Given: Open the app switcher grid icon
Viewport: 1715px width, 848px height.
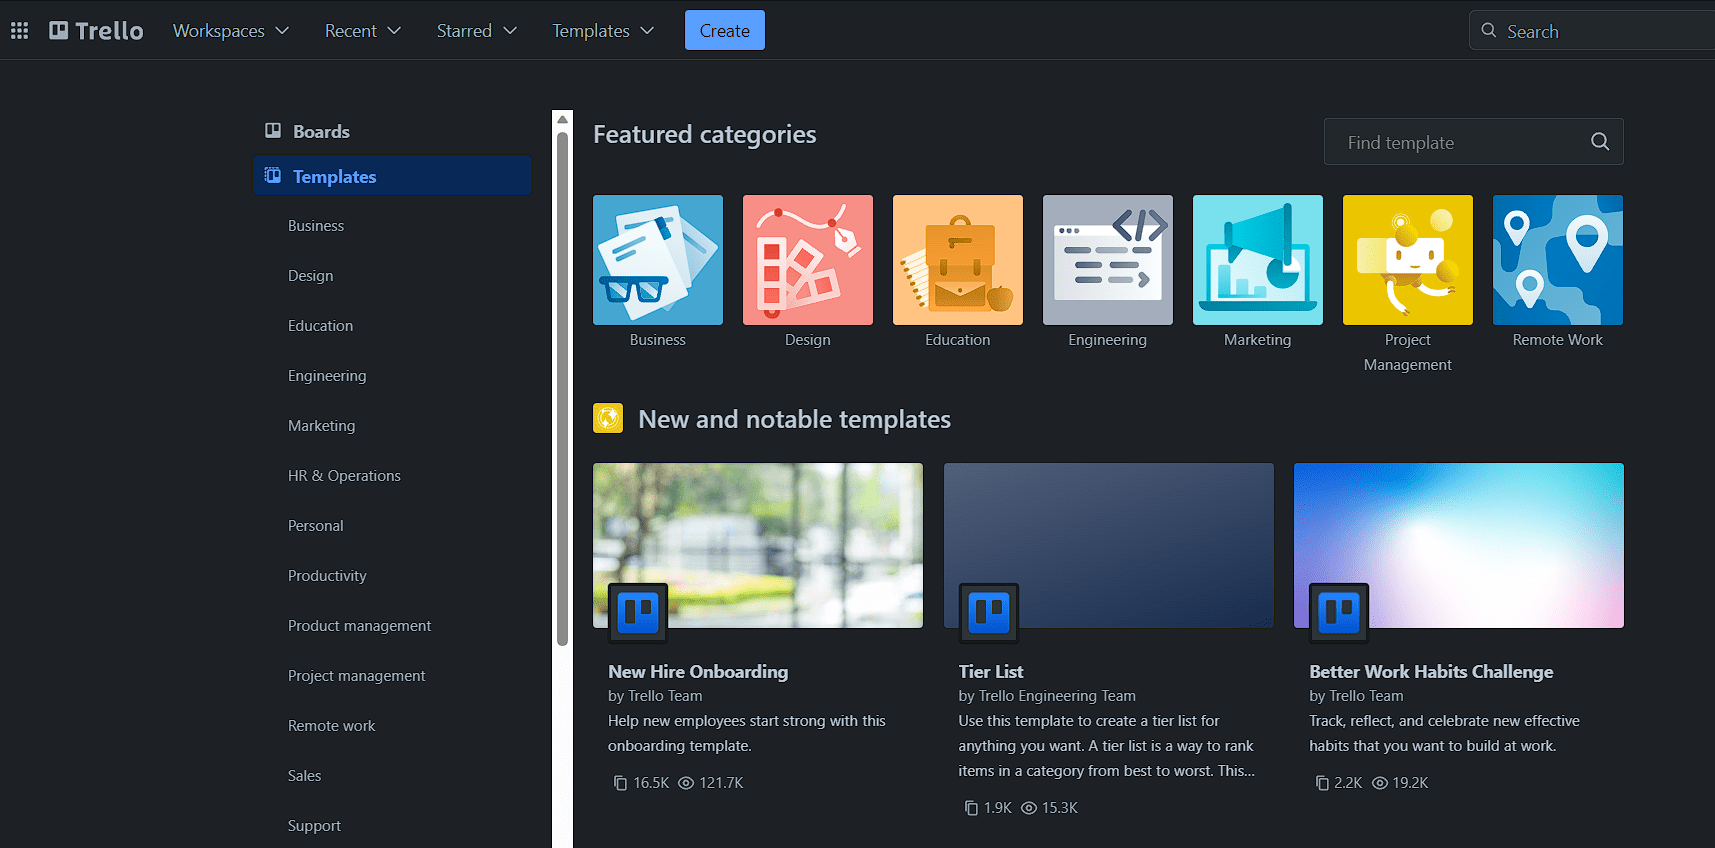Looking at the screenshot, I should point(19,31).
